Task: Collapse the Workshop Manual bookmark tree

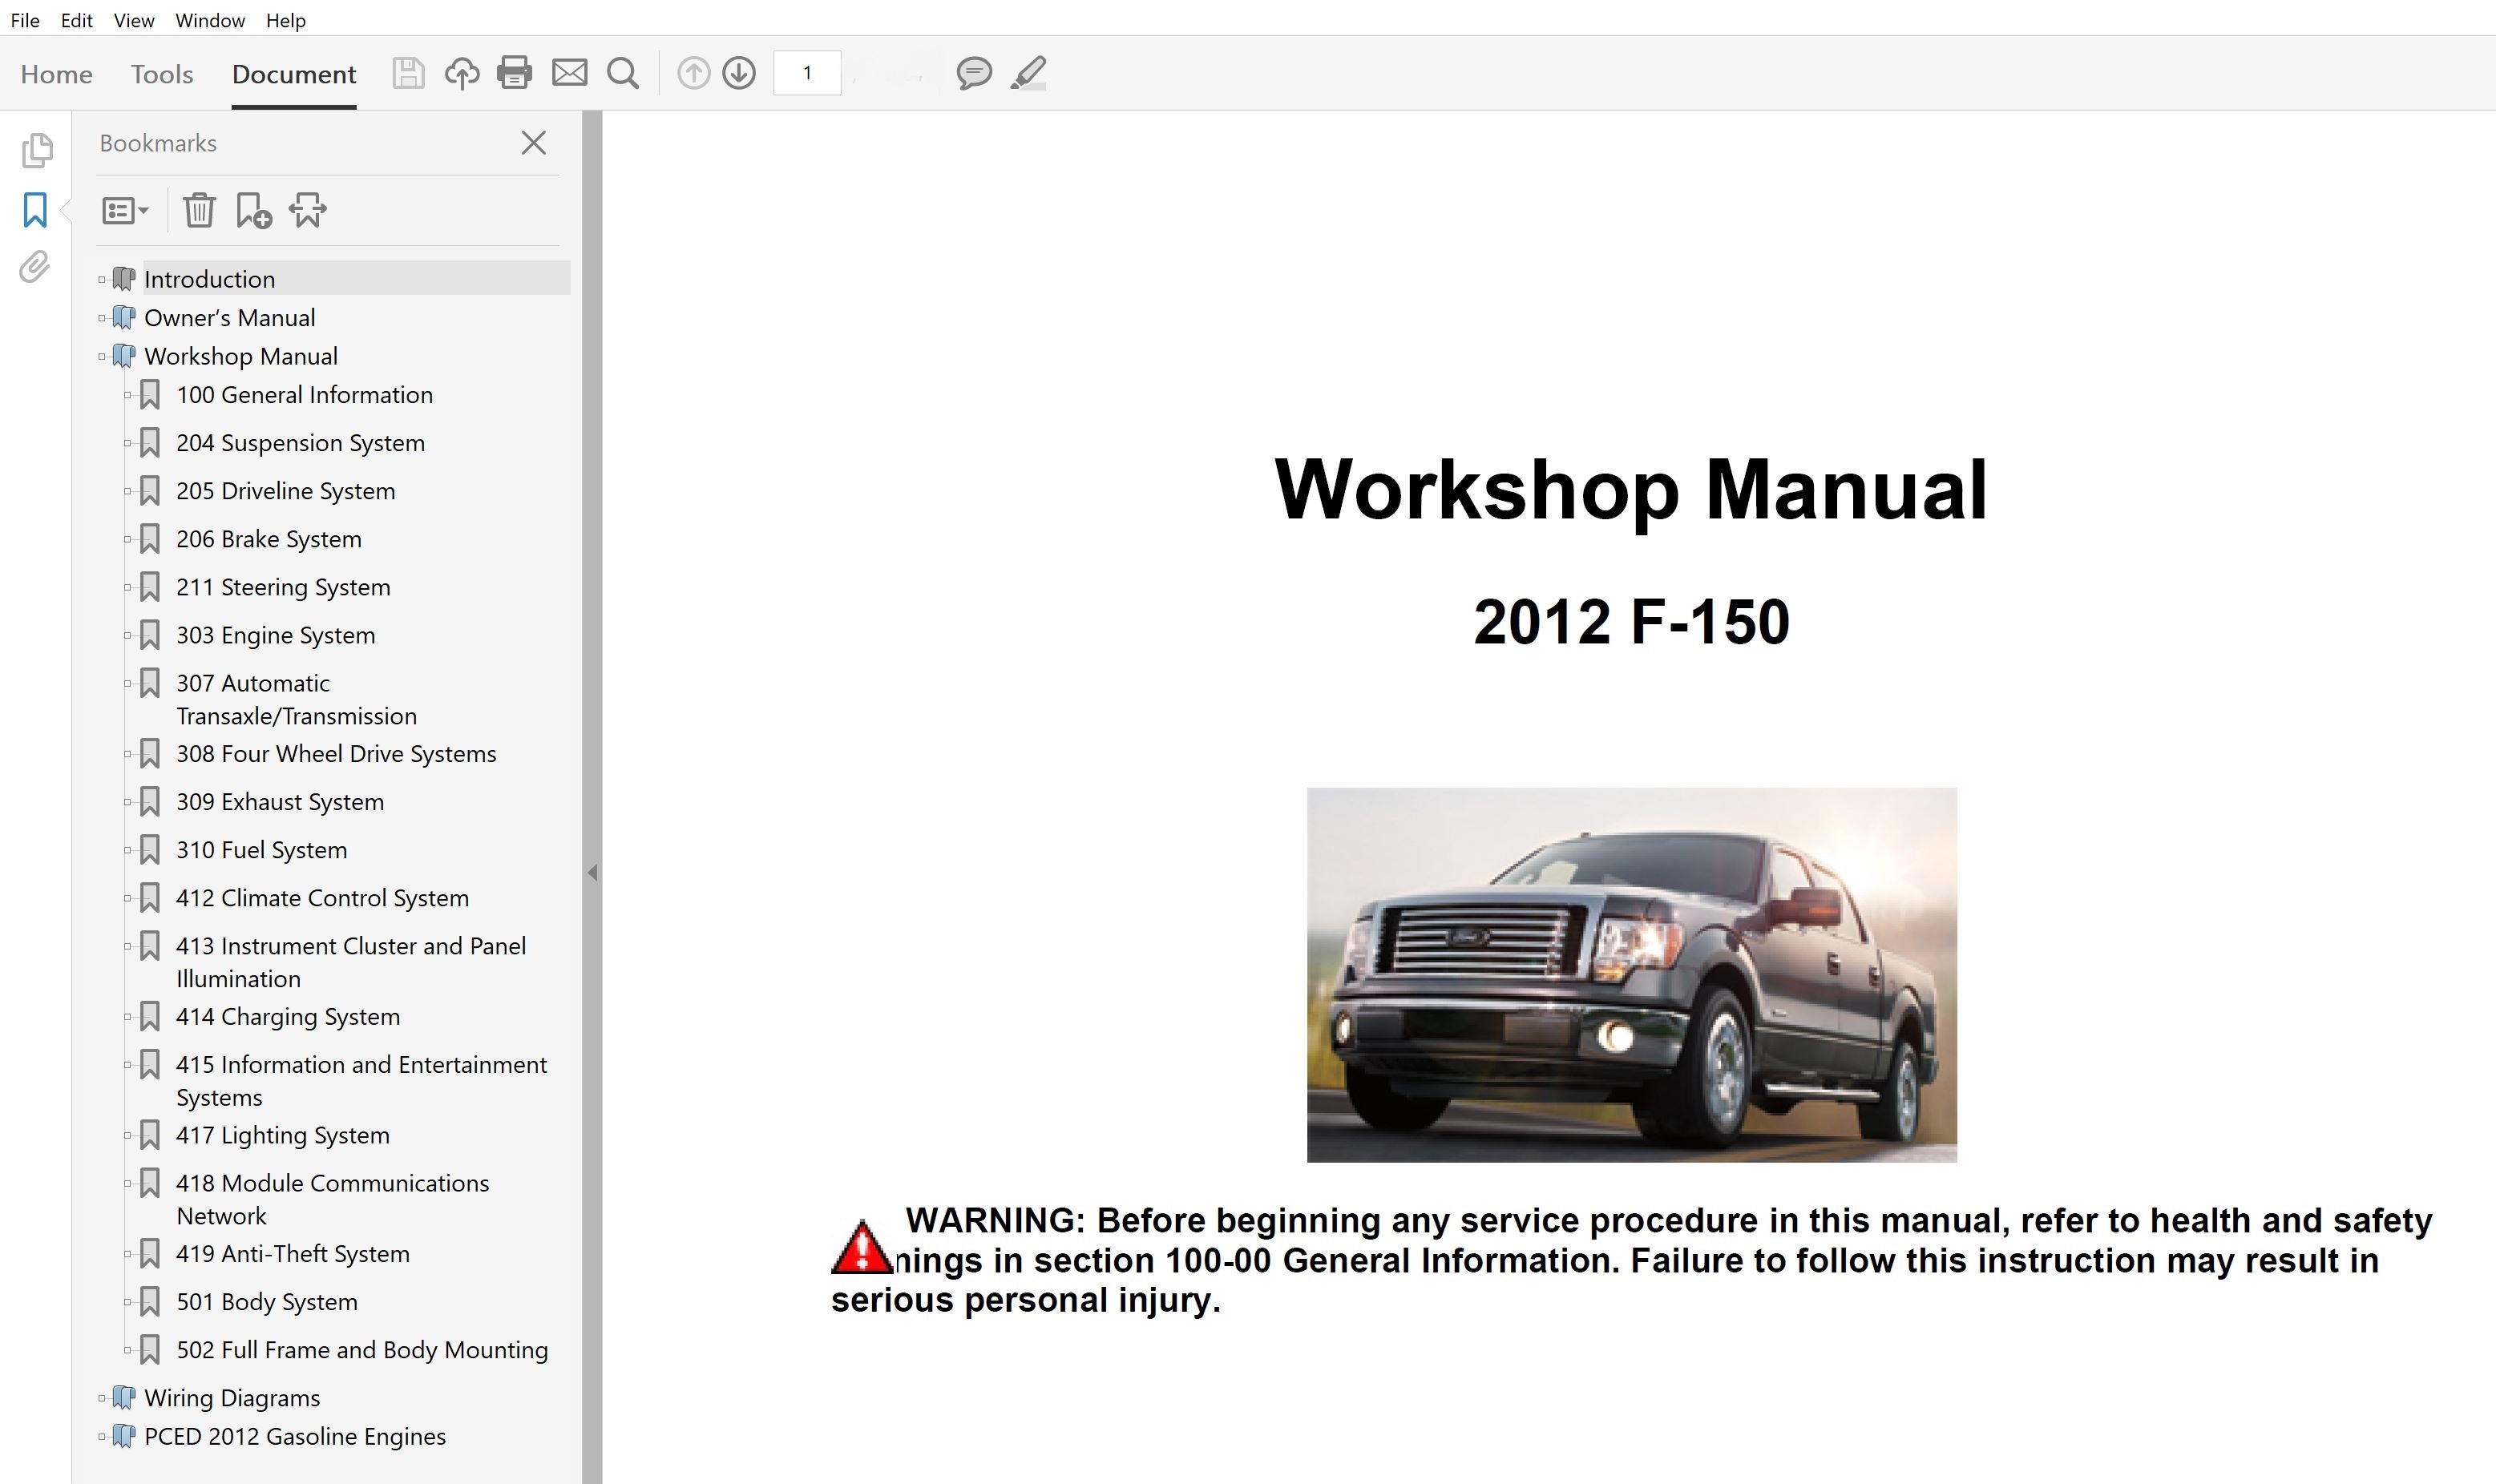Action: tap(102, 357)
